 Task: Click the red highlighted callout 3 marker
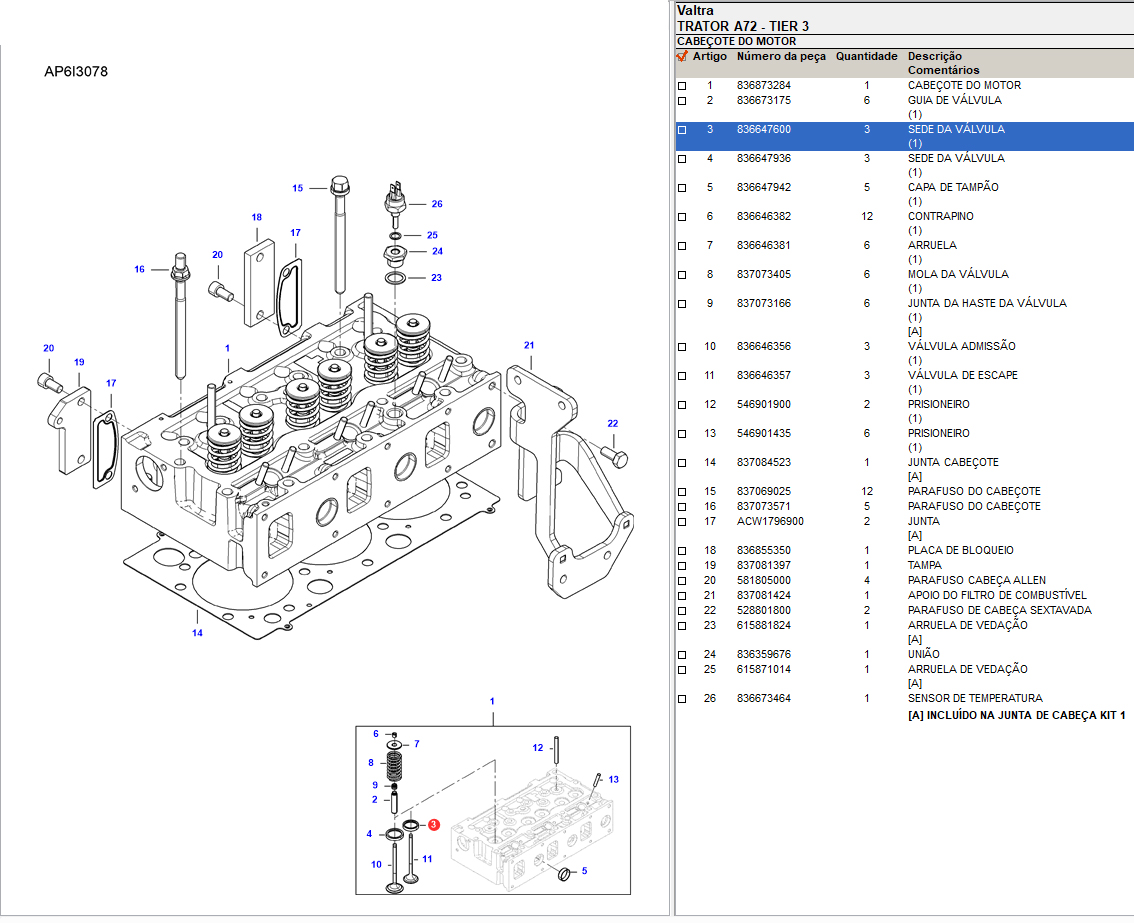point(434,825)
